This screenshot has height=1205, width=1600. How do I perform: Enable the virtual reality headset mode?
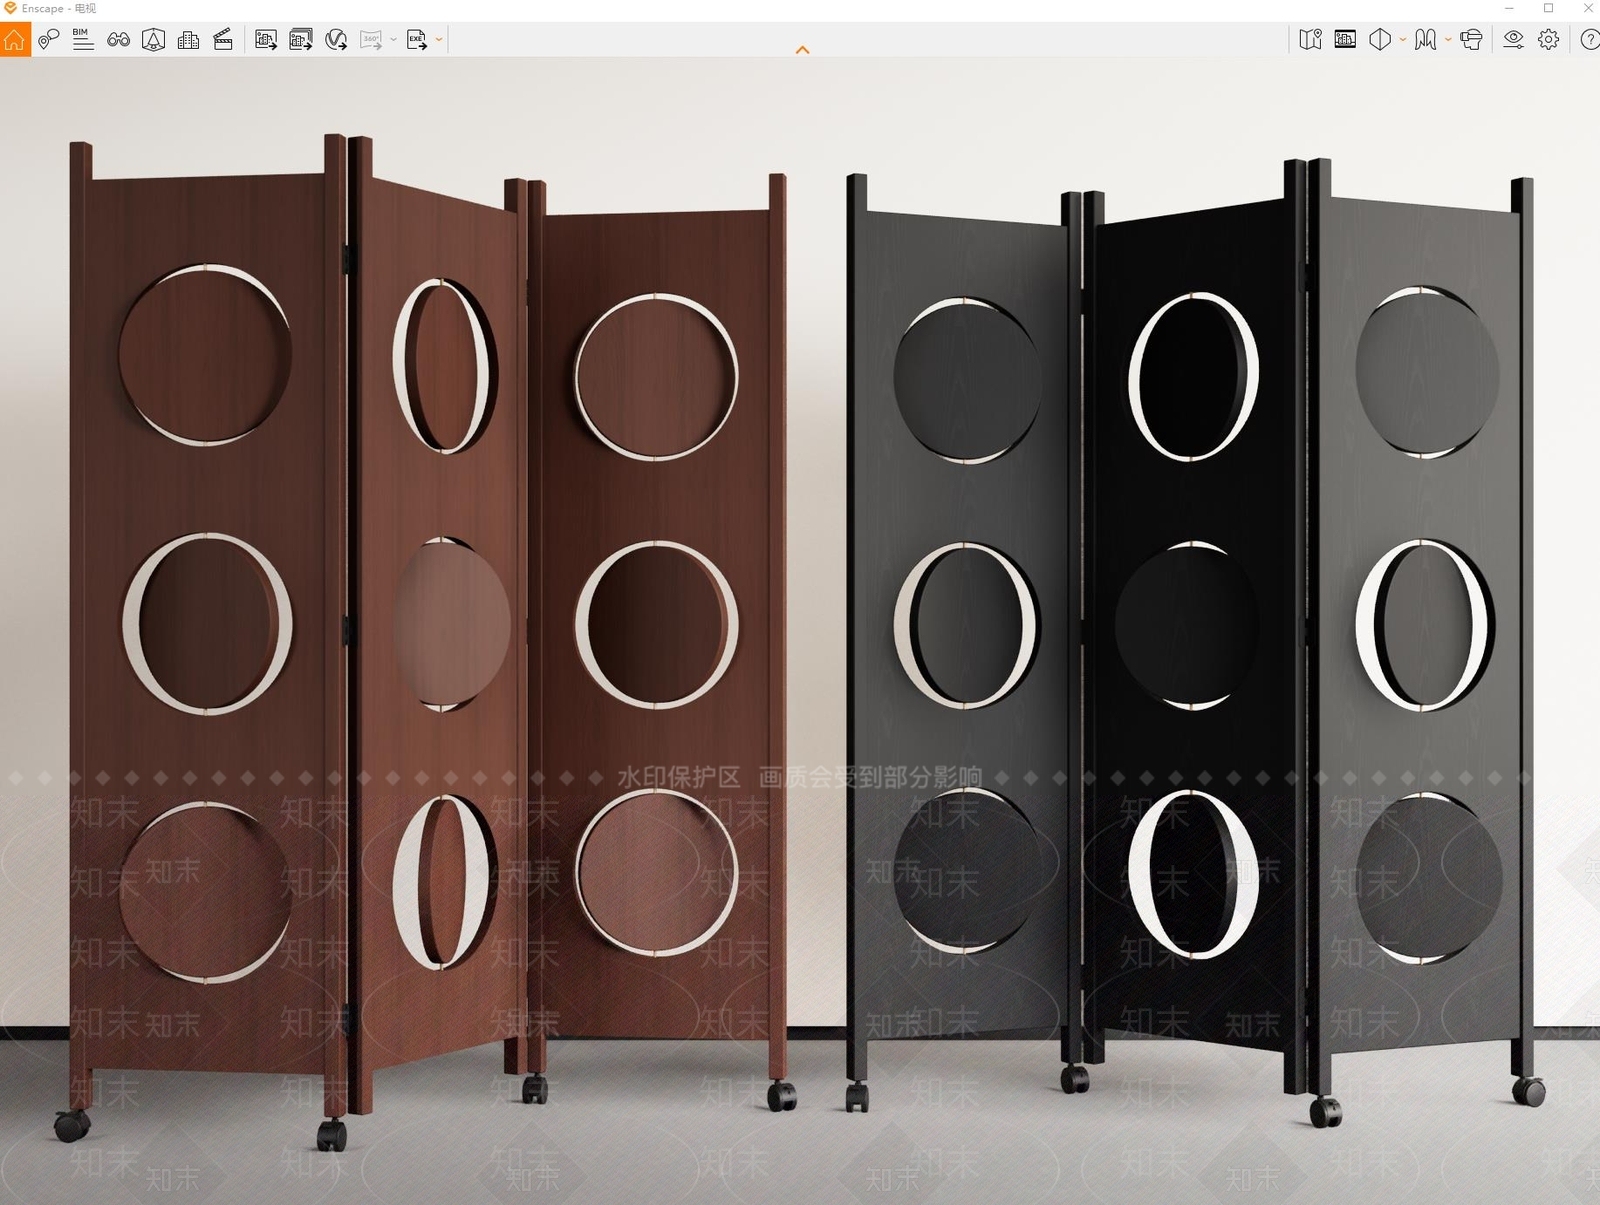click(x=1471, y=40)
